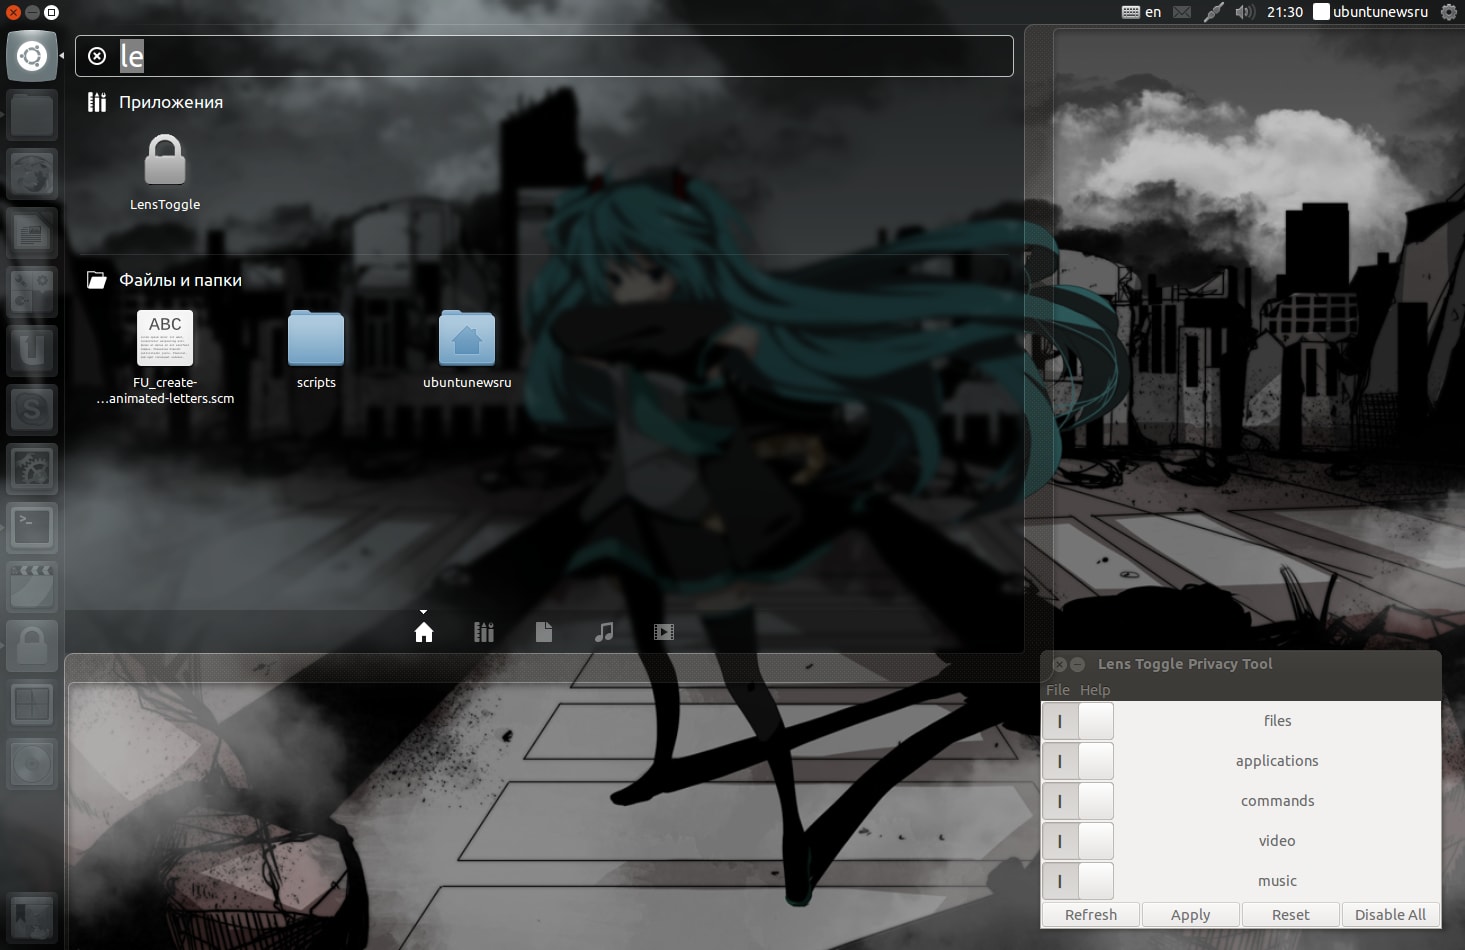Viewport: 1465px width, 950px height.
Task: Click the LensToggle lock icon in launcher
Action: point(32,646)
